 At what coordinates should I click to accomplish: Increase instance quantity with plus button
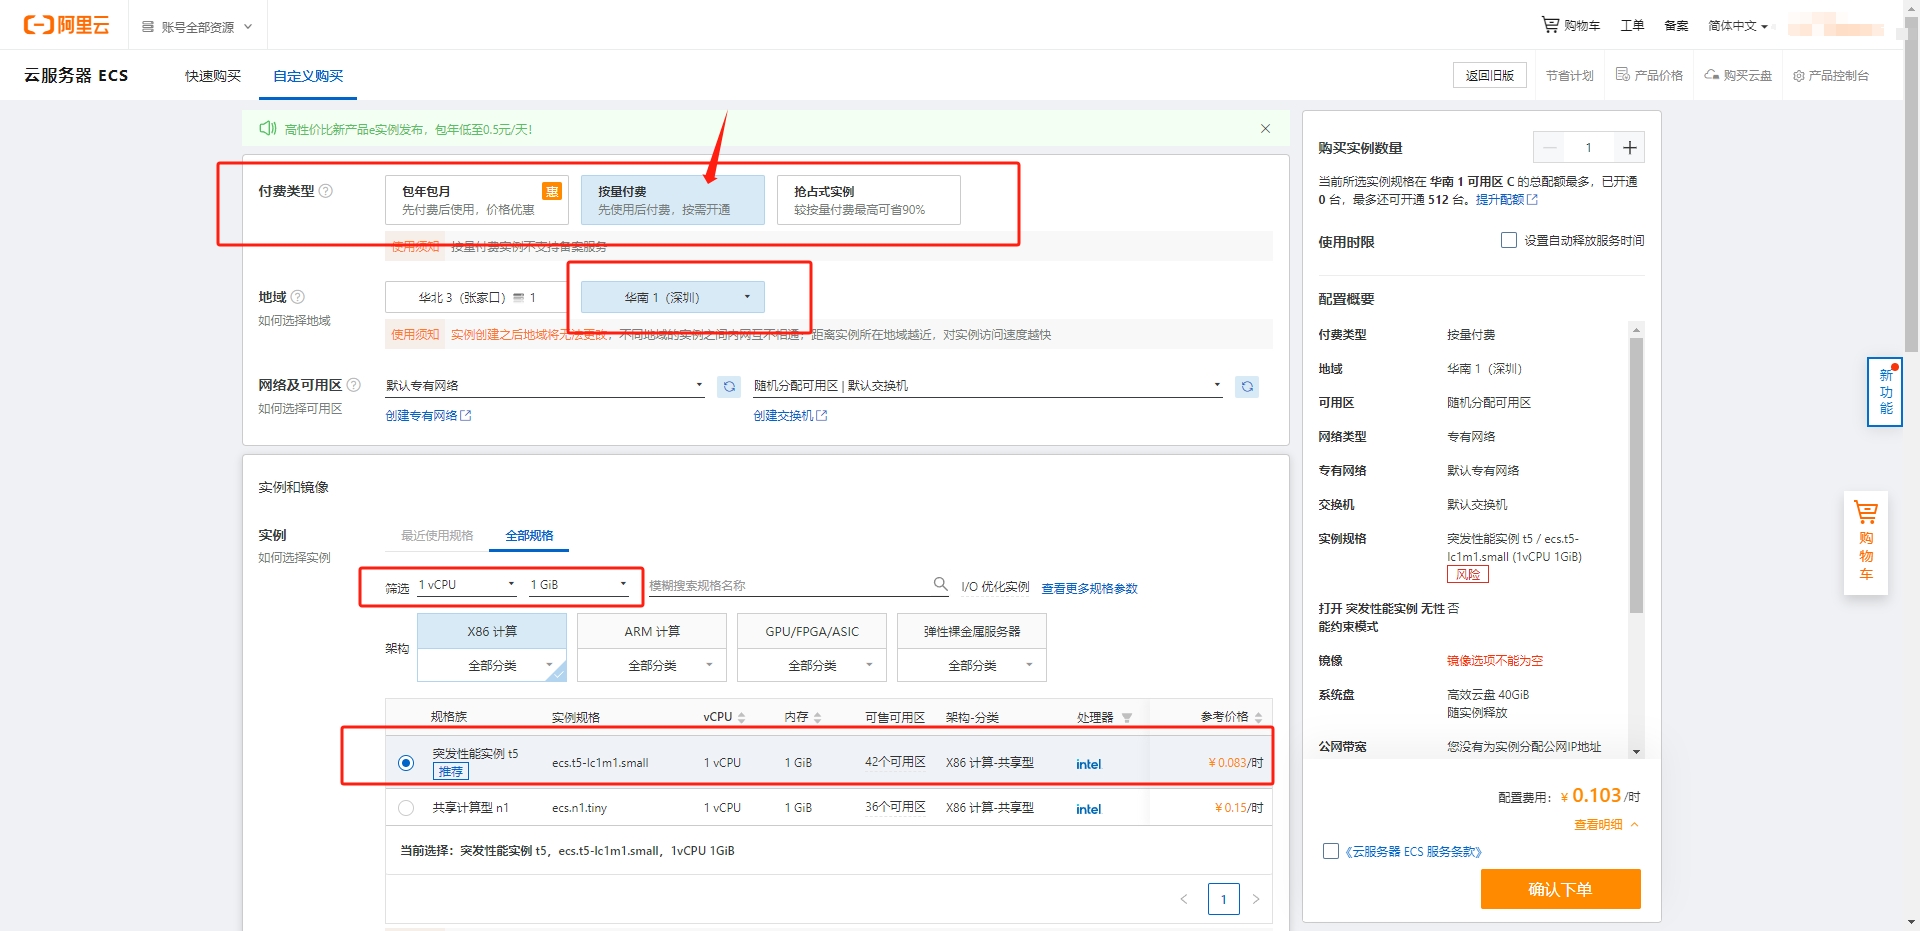(1629, 148)
